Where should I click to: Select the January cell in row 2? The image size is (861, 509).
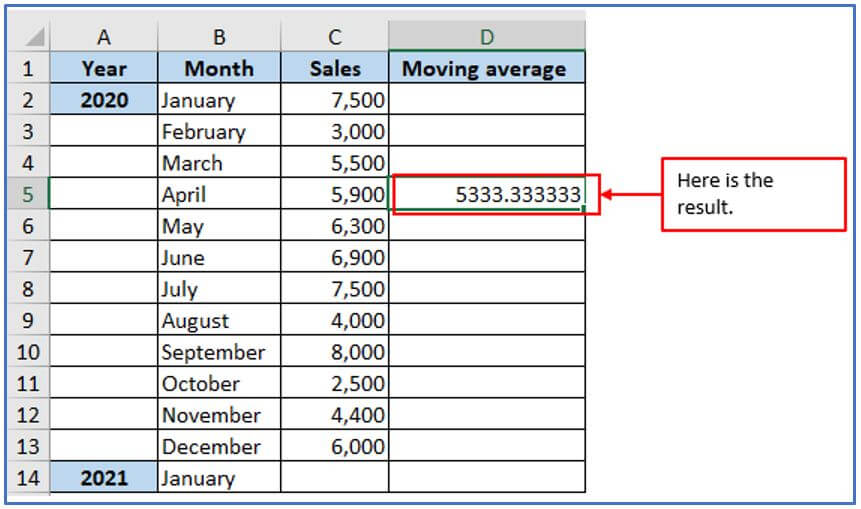coord(219,99)
